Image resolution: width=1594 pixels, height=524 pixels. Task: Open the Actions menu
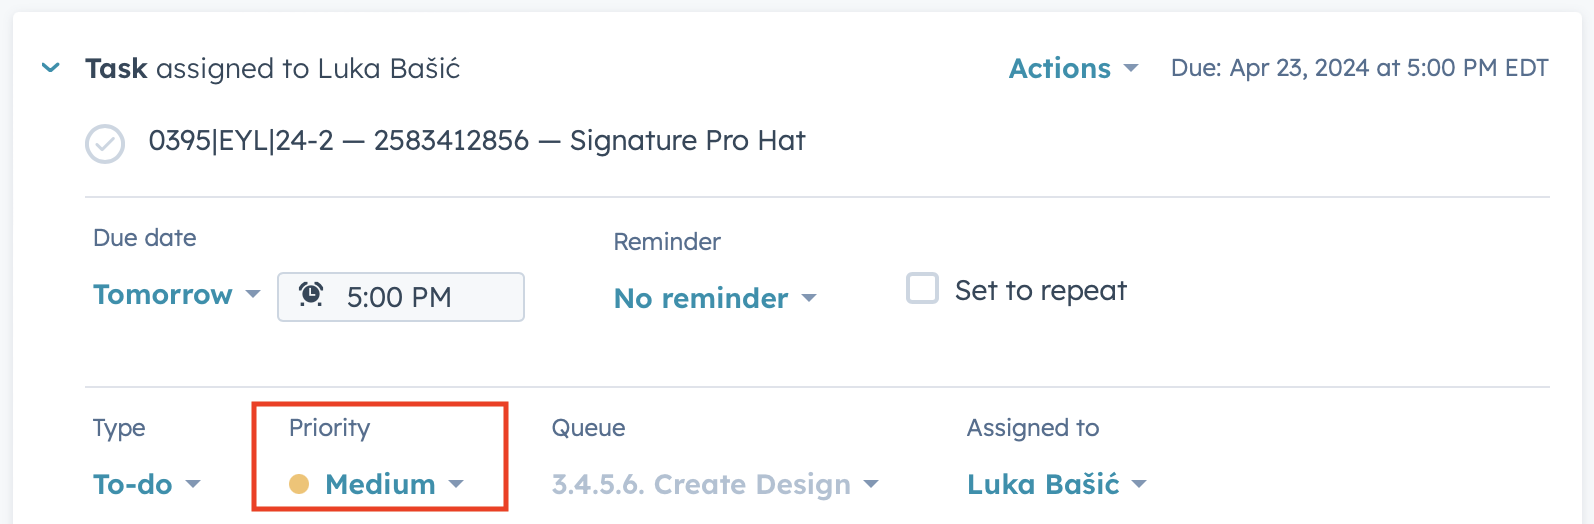(x=1059, y=68)
